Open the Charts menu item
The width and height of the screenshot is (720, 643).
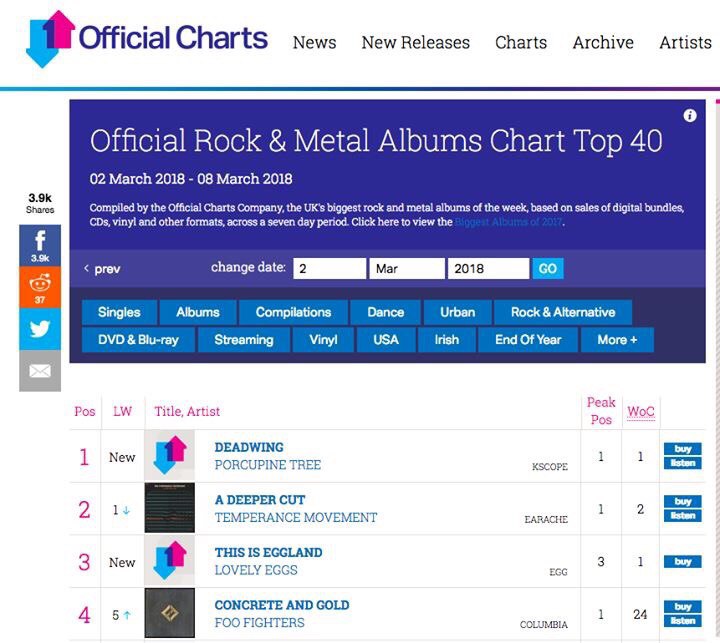click(x=521, y=42)
